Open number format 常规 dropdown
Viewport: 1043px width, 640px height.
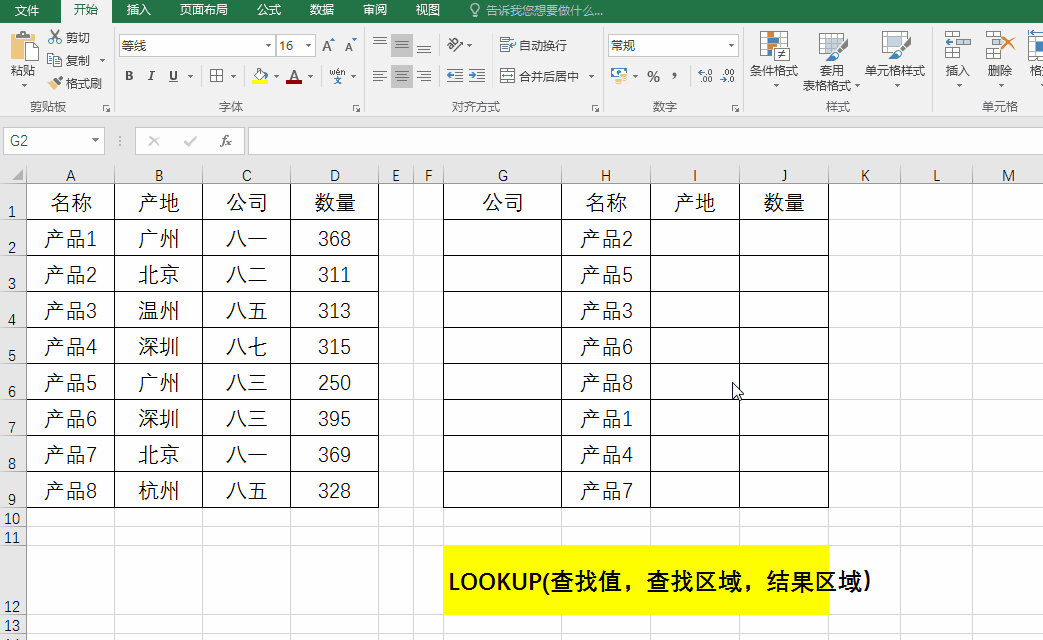[731, 45]
